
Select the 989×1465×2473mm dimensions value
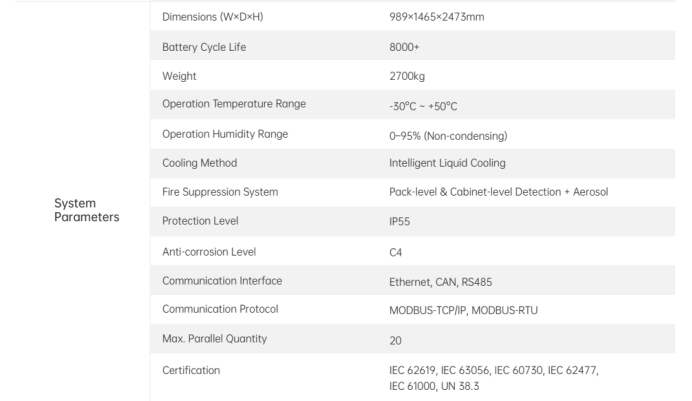click(438, 18)
